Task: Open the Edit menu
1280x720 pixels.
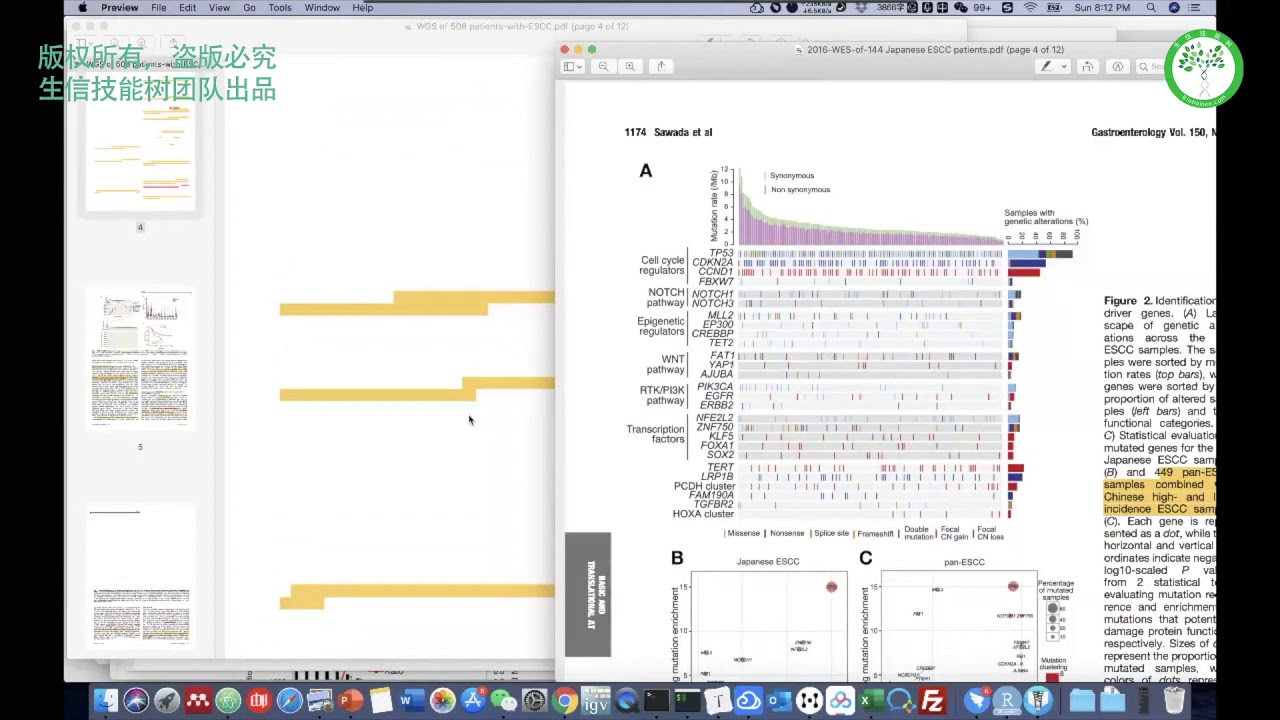Action: [188, 8]
